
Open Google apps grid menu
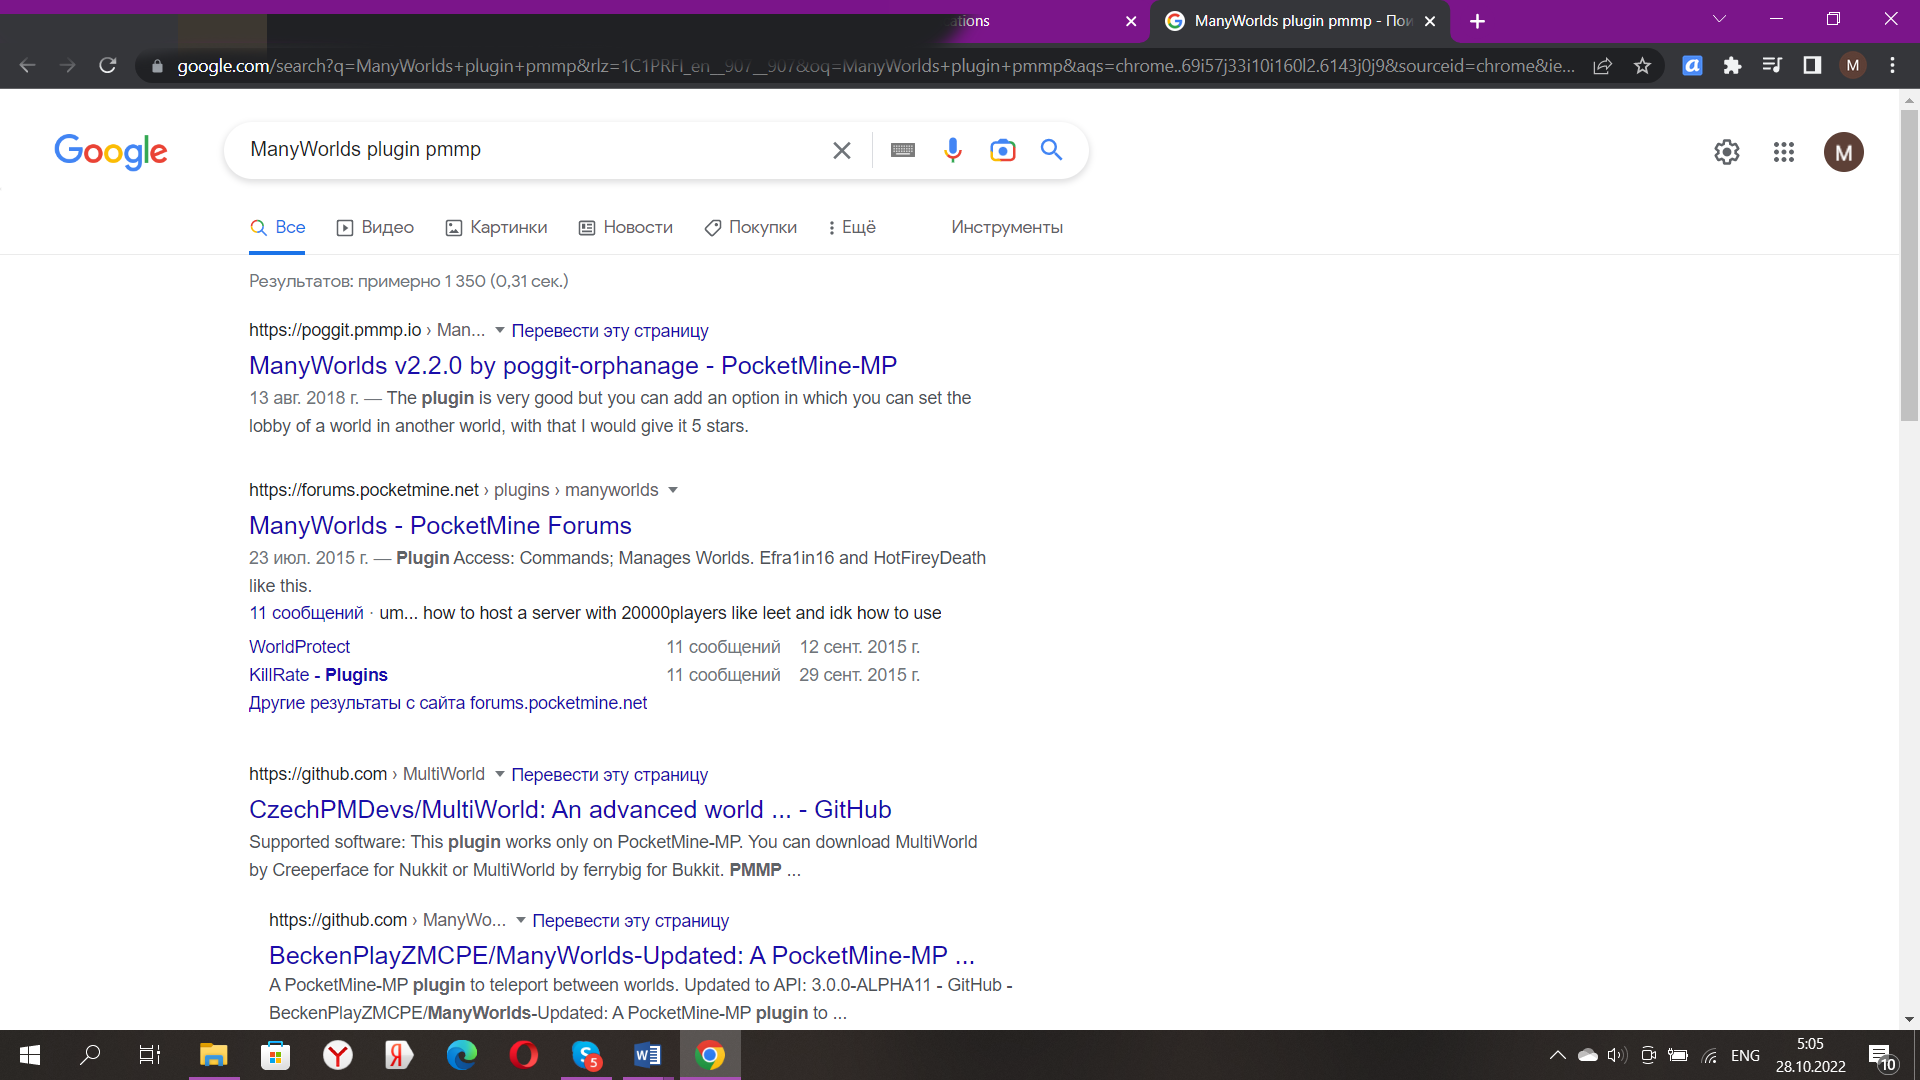click(x=1784, y=152)
